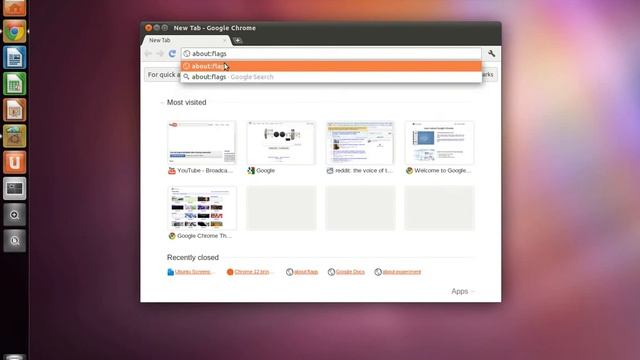Launch LibreOffice Writer from the dock
The width and height of the screenshot is (640, 360).
15,58
